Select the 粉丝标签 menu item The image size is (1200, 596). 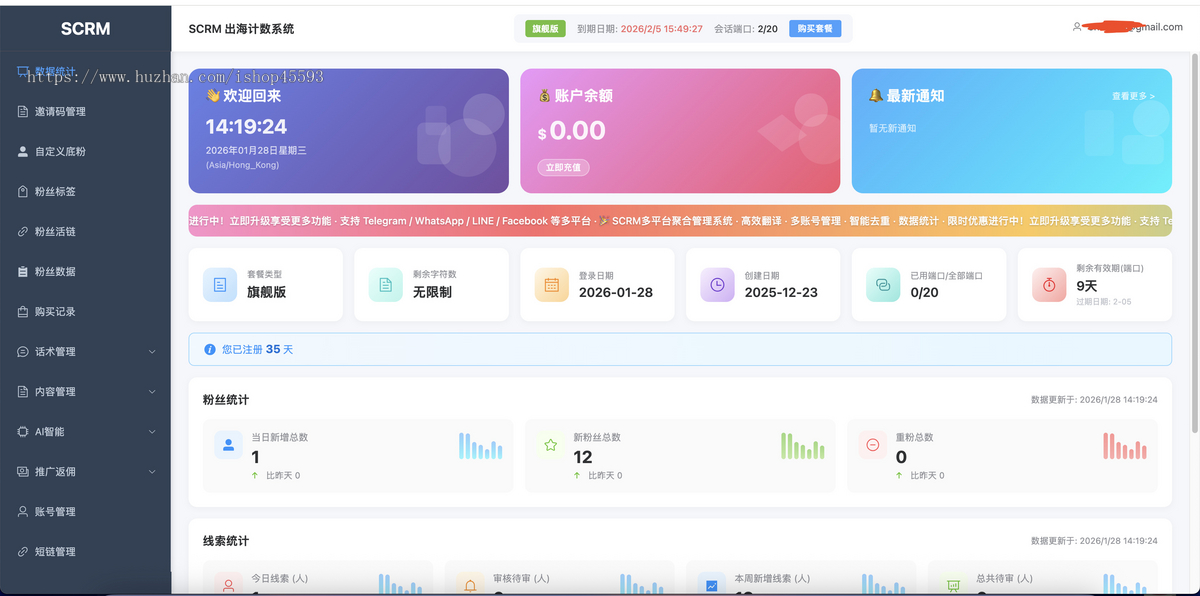click(85, 192)
